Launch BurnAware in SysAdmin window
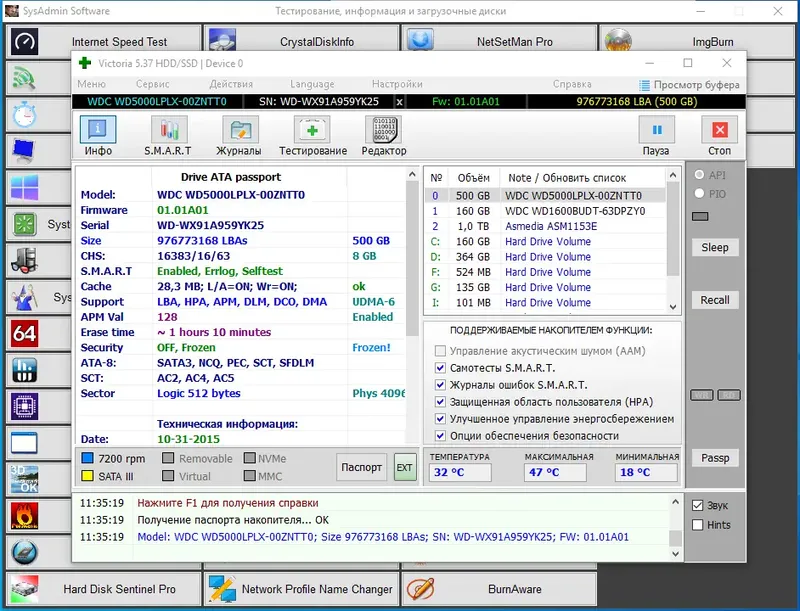 click(499, 589)
